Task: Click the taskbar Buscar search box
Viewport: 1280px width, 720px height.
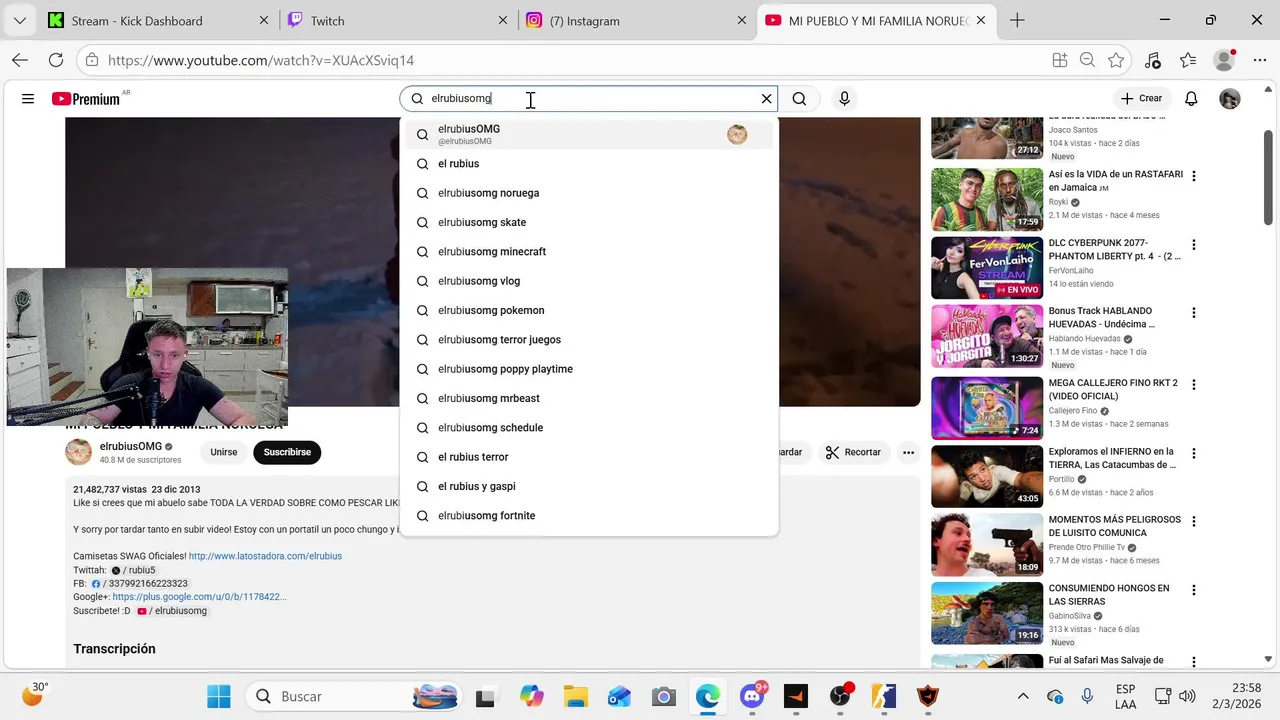Action: 354,696
